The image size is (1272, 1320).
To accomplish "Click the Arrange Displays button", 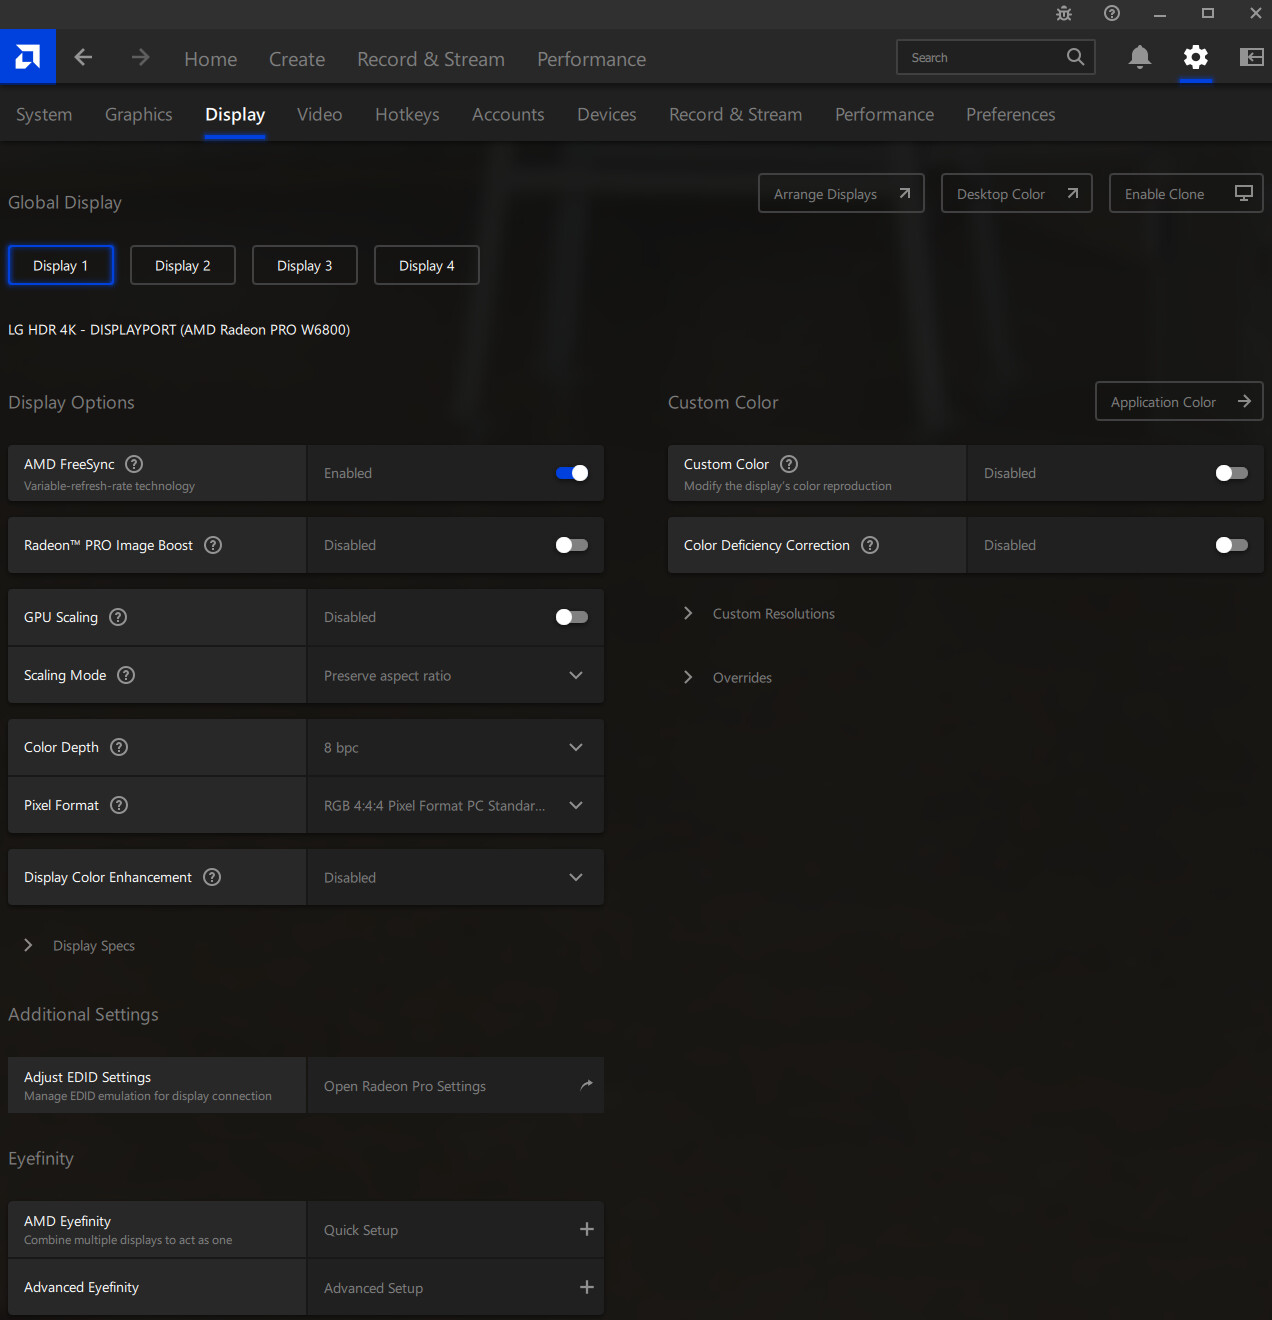I will point(841,193).
